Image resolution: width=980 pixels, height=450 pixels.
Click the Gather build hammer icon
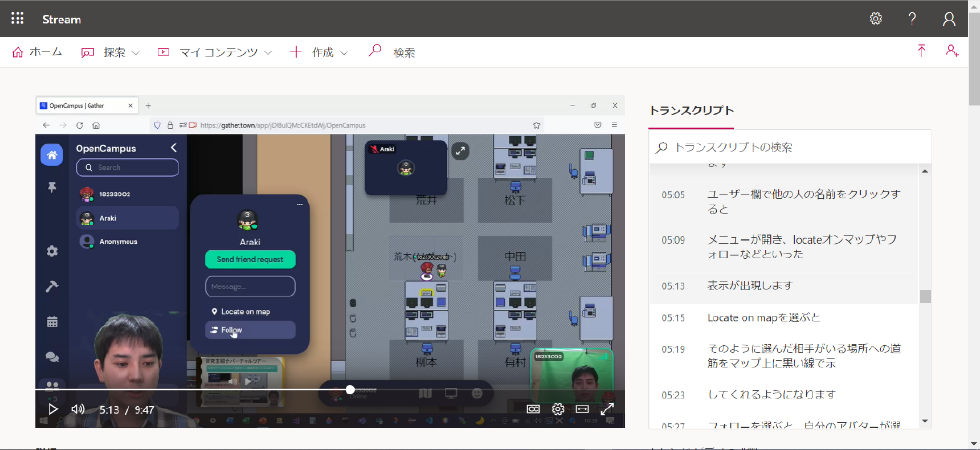[52, 286]
